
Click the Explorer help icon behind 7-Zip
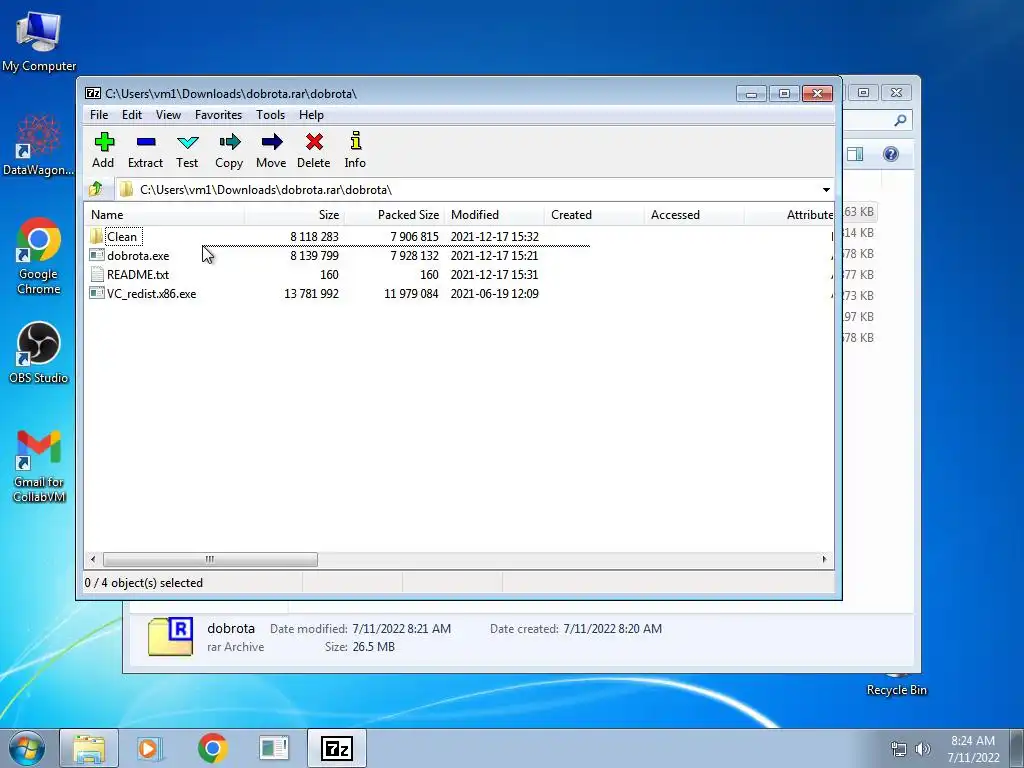tap(891, 154)
